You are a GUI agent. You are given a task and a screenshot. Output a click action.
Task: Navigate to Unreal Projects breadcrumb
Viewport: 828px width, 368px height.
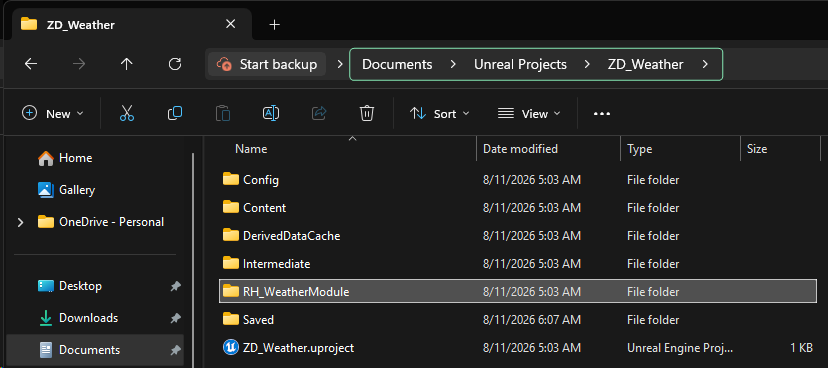coord(520,64)
